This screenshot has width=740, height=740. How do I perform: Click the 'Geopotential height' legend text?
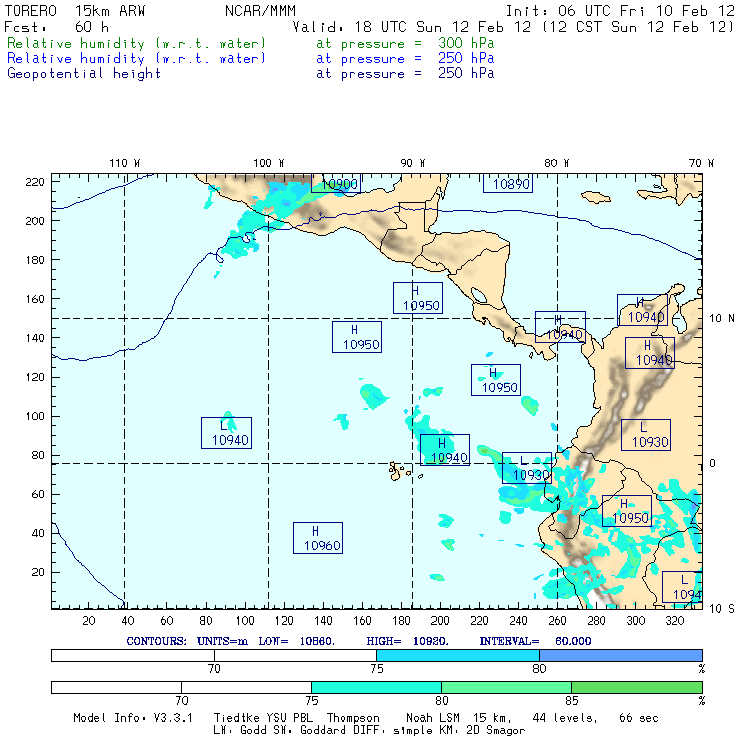click(84, 74)
